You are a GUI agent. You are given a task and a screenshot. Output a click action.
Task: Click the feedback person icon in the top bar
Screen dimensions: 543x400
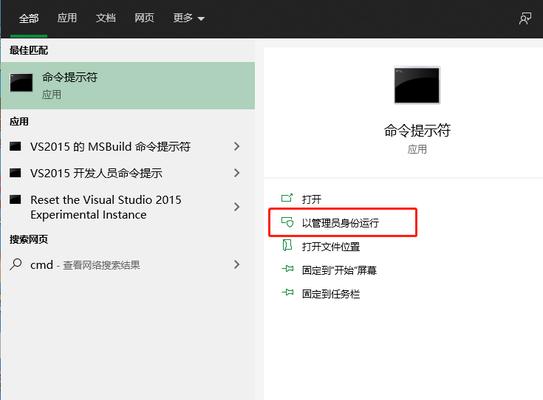click(525, 18)
